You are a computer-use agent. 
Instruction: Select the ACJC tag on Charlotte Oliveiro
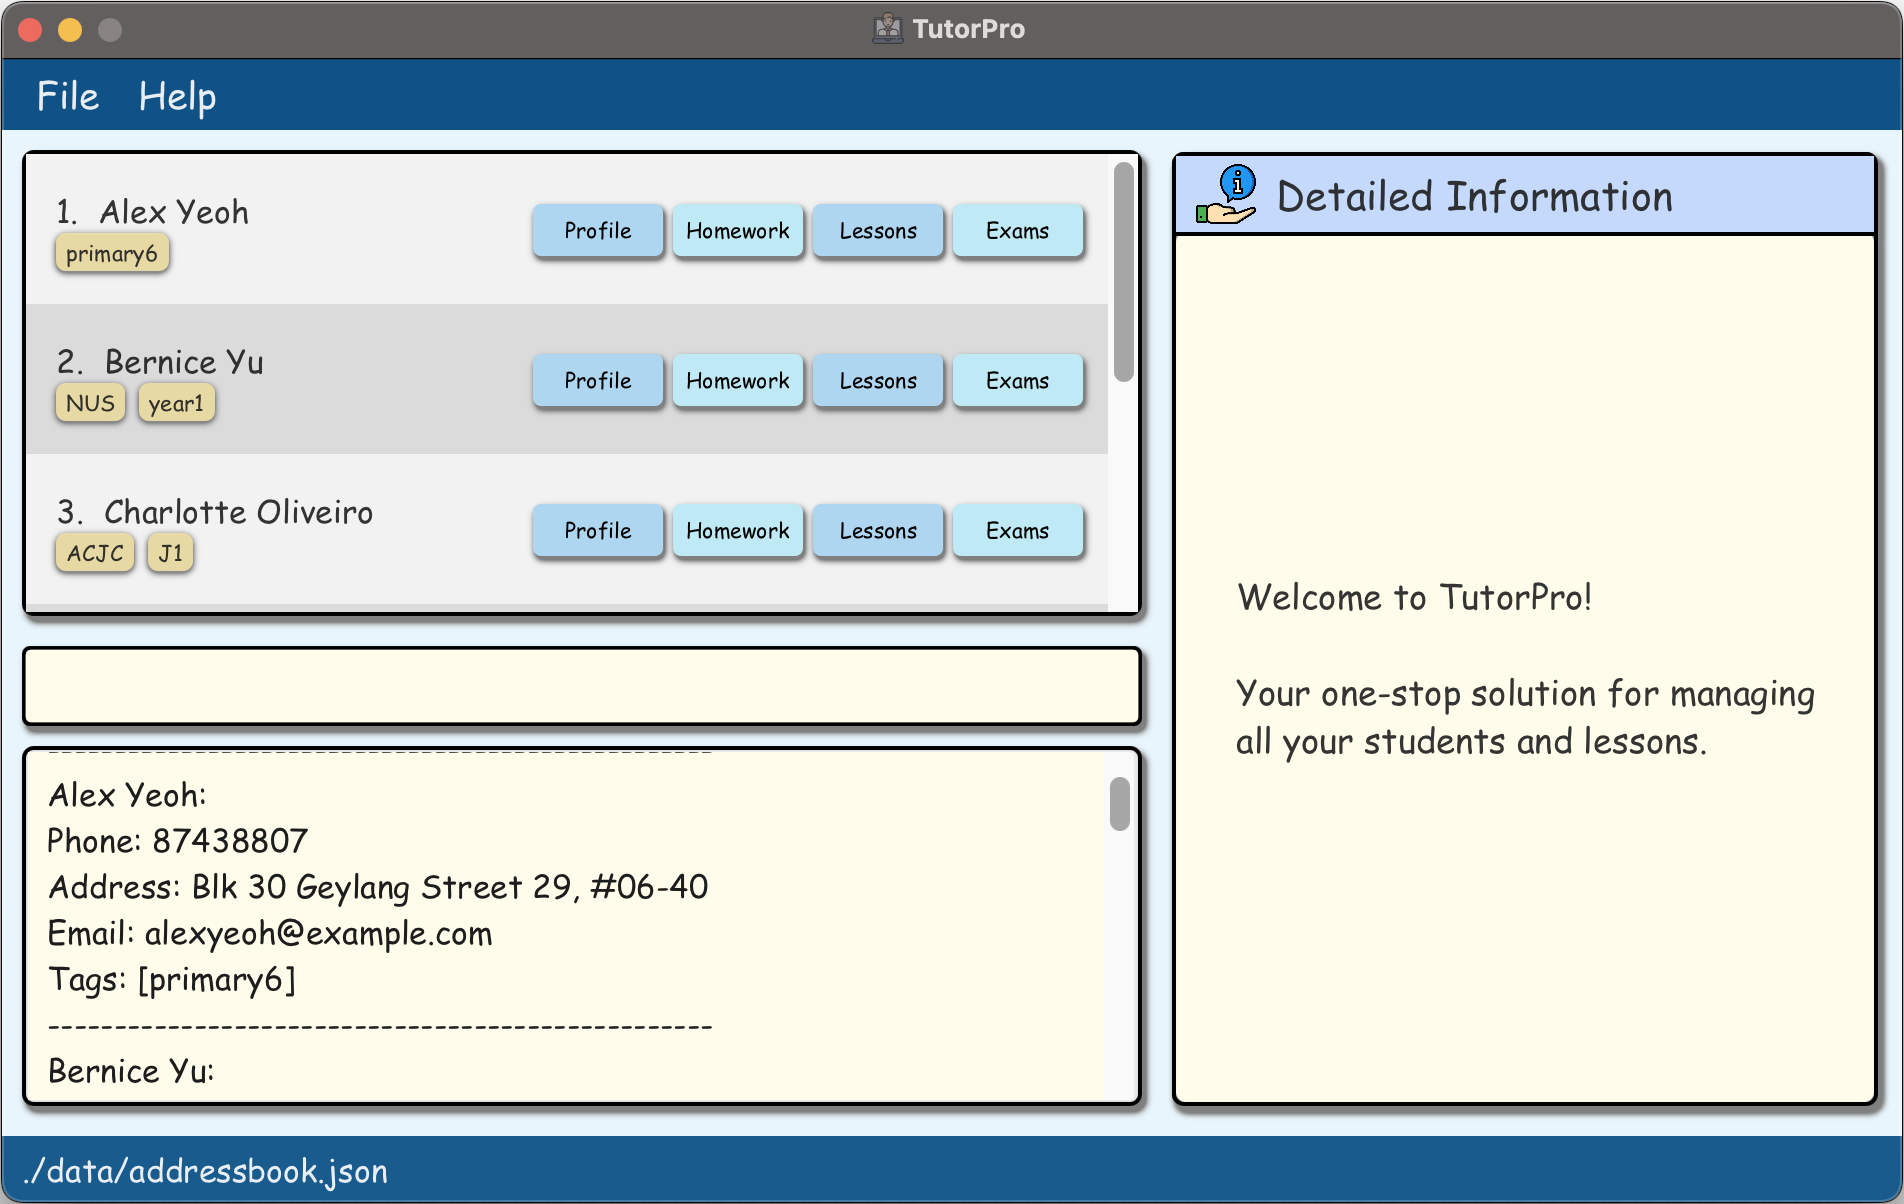click(95, 553)
